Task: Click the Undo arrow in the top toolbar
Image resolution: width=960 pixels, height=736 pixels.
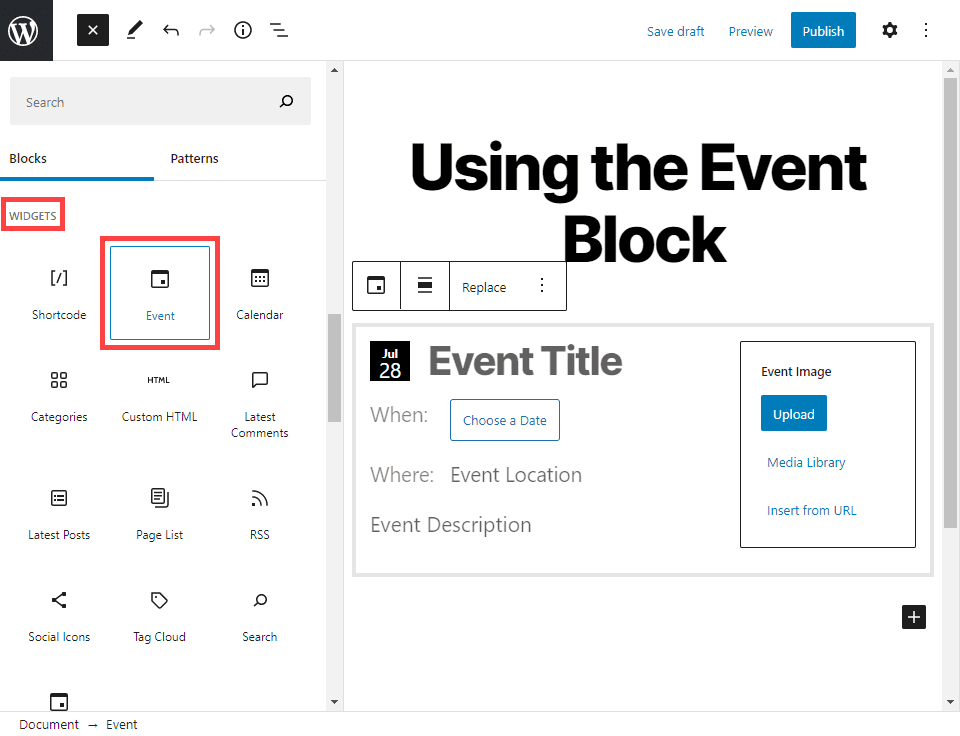Action: tap(170, 30)
